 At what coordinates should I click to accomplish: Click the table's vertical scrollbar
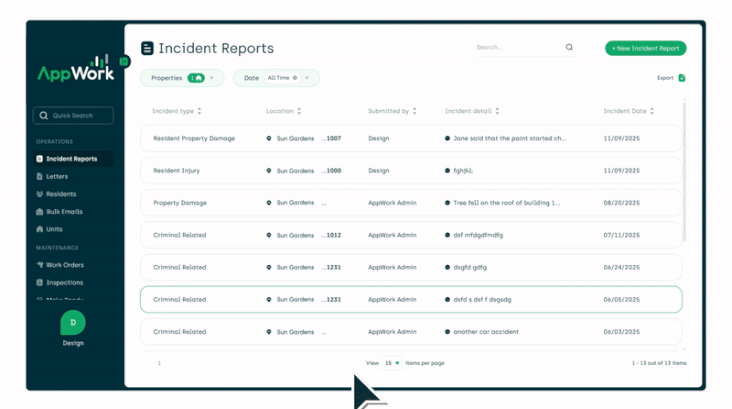[685, 170]
